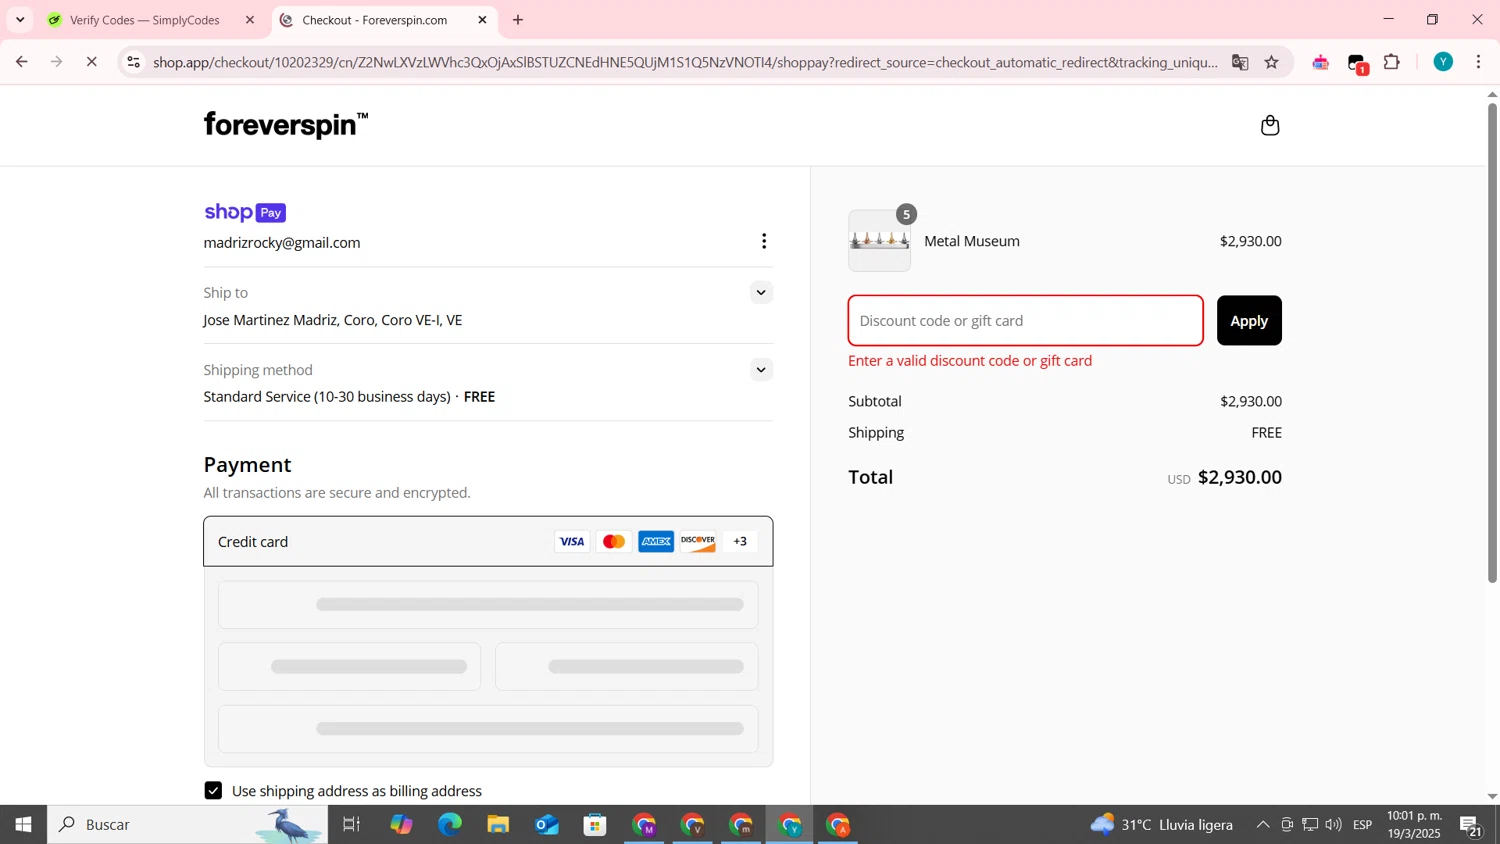Open volume control in tray
The width and height of the screenshot is (1500, 844).
(1334, 825)
